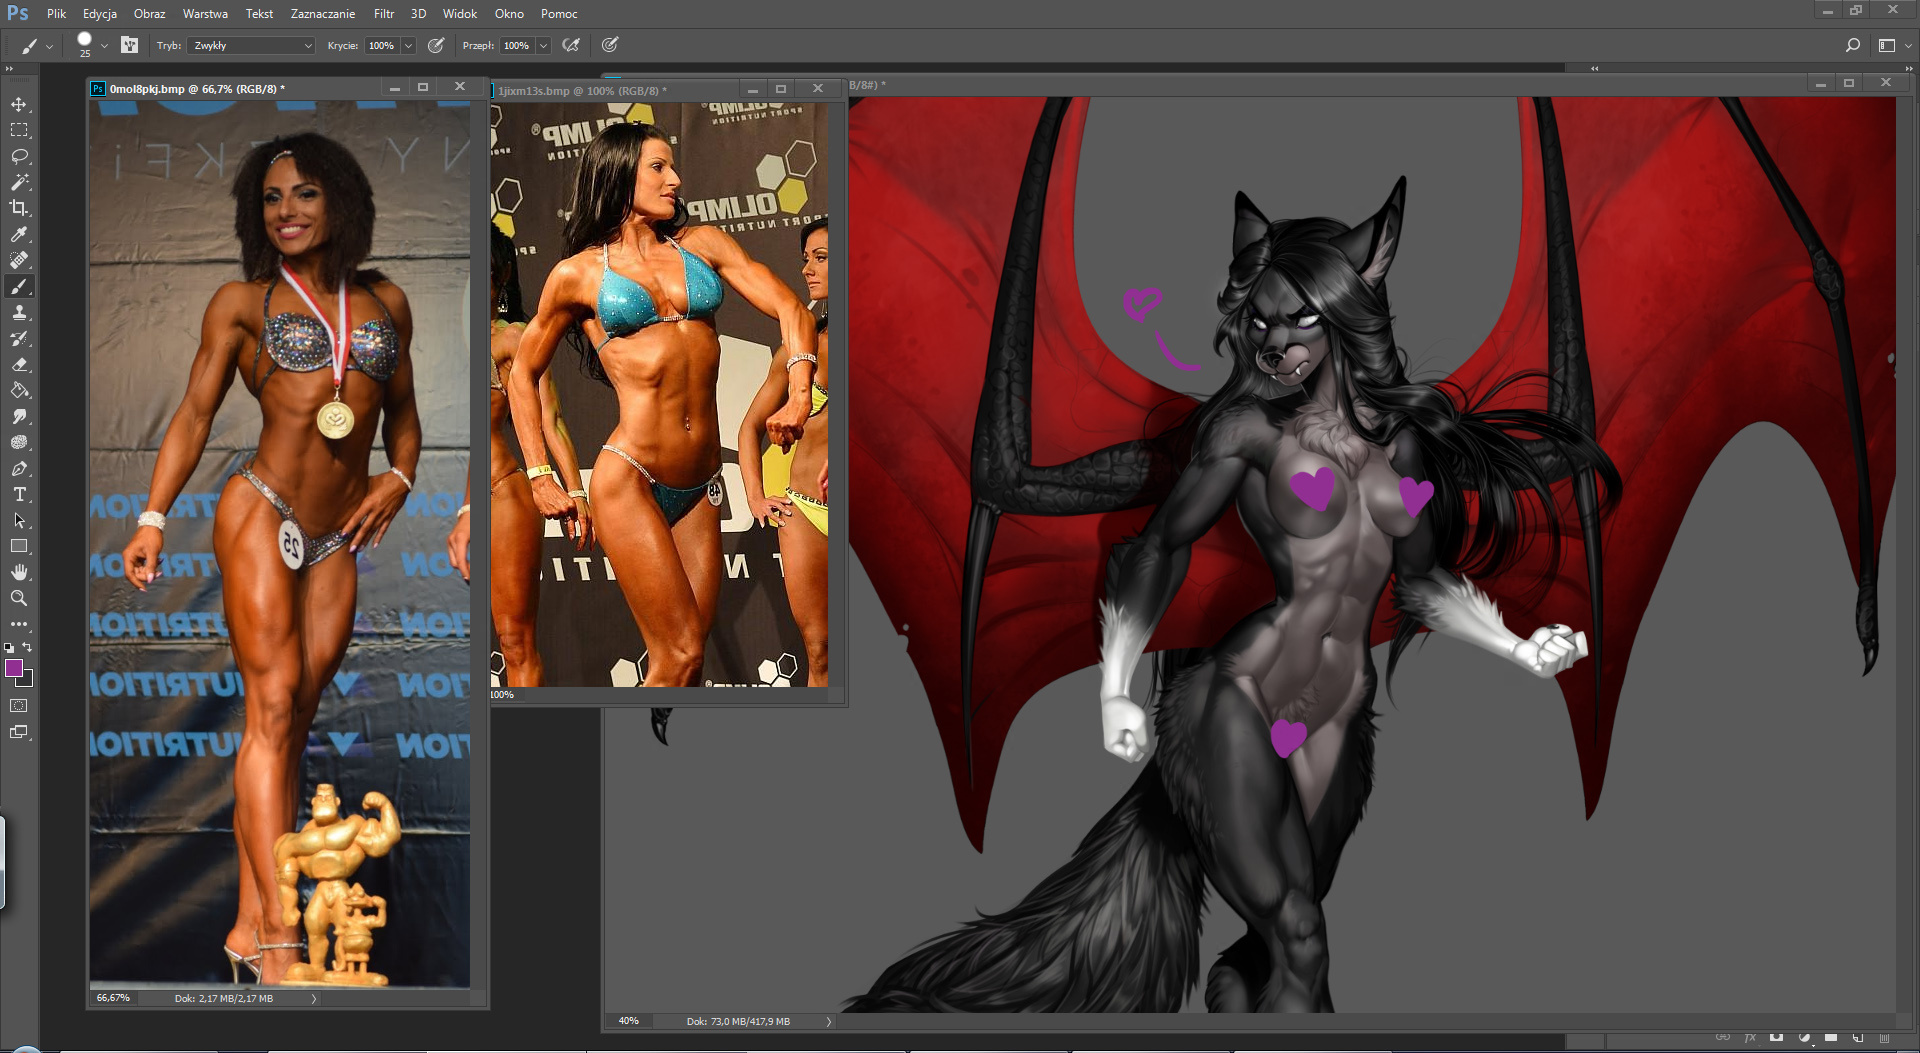Select the Eyedropper tool

(19, 235)
